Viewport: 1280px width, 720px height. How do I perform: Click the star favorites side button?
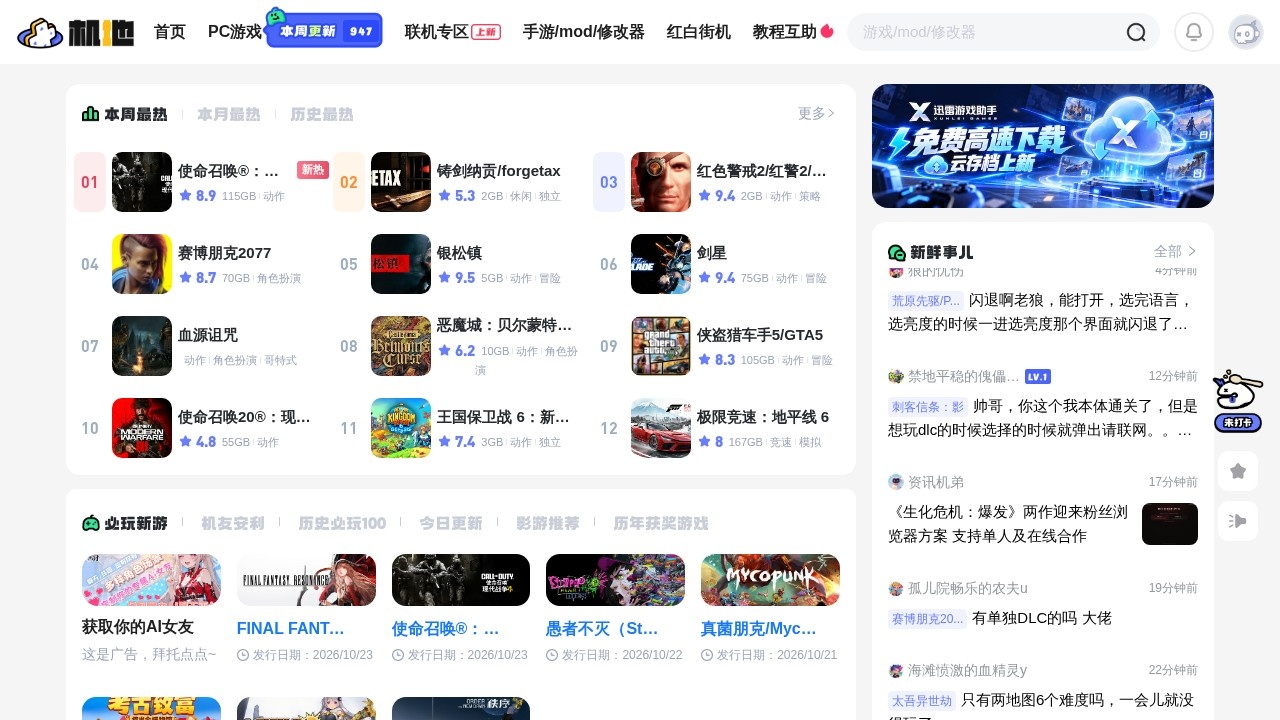(1238, 471)
